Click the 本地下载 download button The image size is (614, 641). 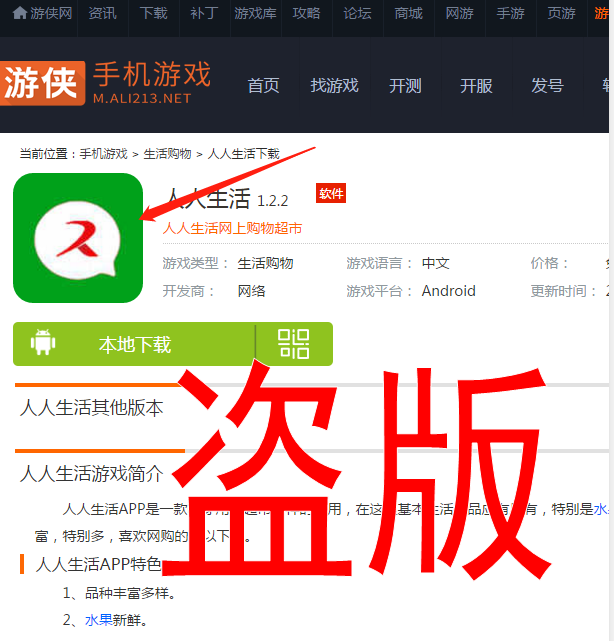(x=134, y=344)
